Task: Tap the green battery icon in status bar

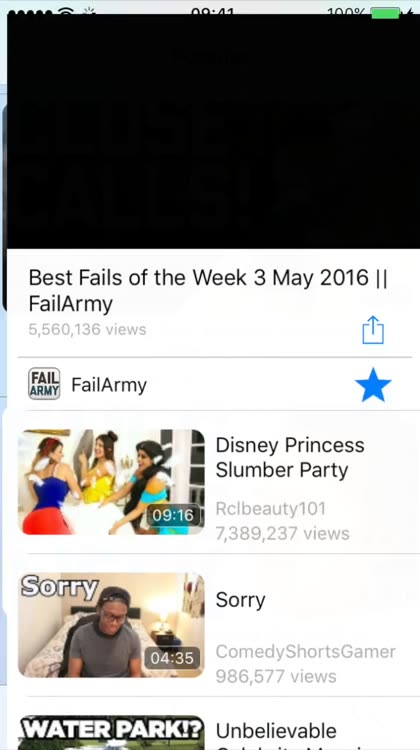Action: point(385,11)
